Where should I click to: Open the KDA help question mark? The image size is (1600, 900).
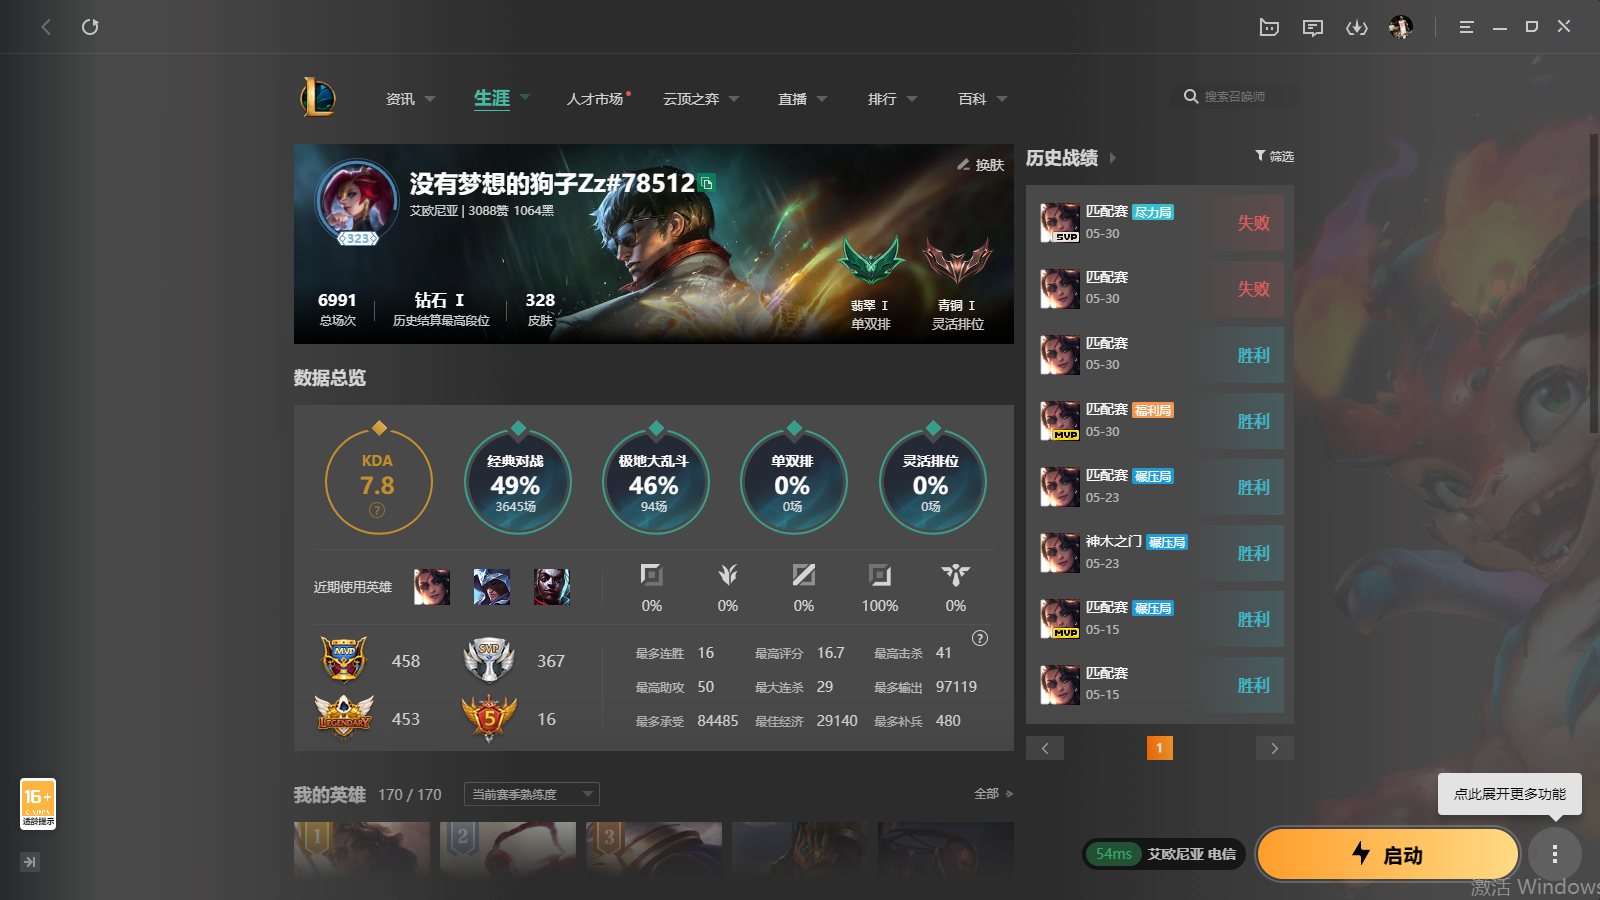pos(377,510)
